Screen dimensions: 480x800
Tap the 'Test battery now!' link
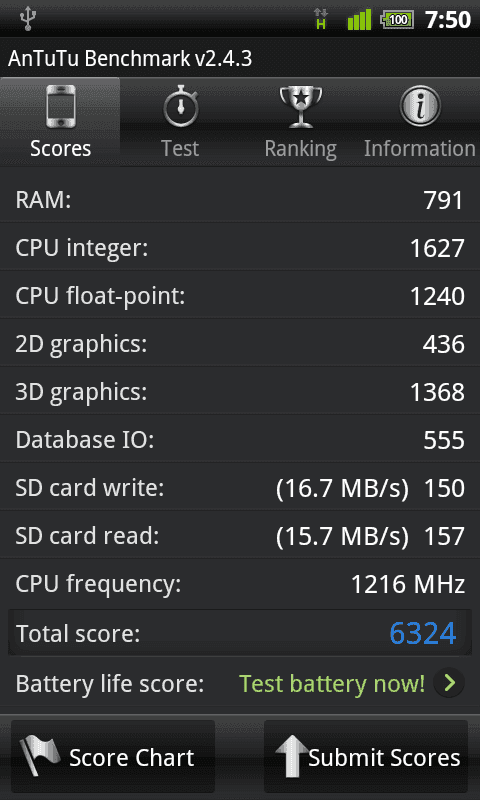(332, 683)
